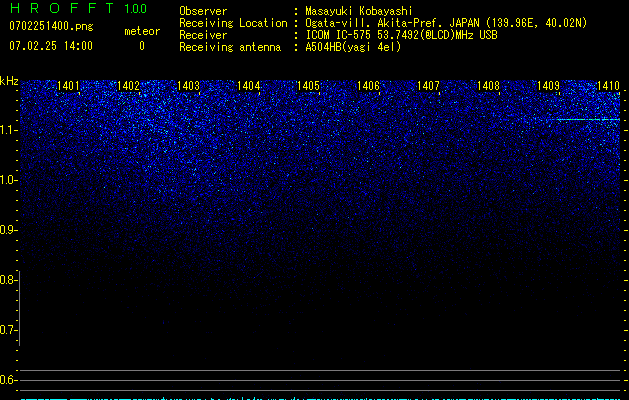Select the version number 1.0.0
This screenshot has width=629, height=400.
coord(136,9)
